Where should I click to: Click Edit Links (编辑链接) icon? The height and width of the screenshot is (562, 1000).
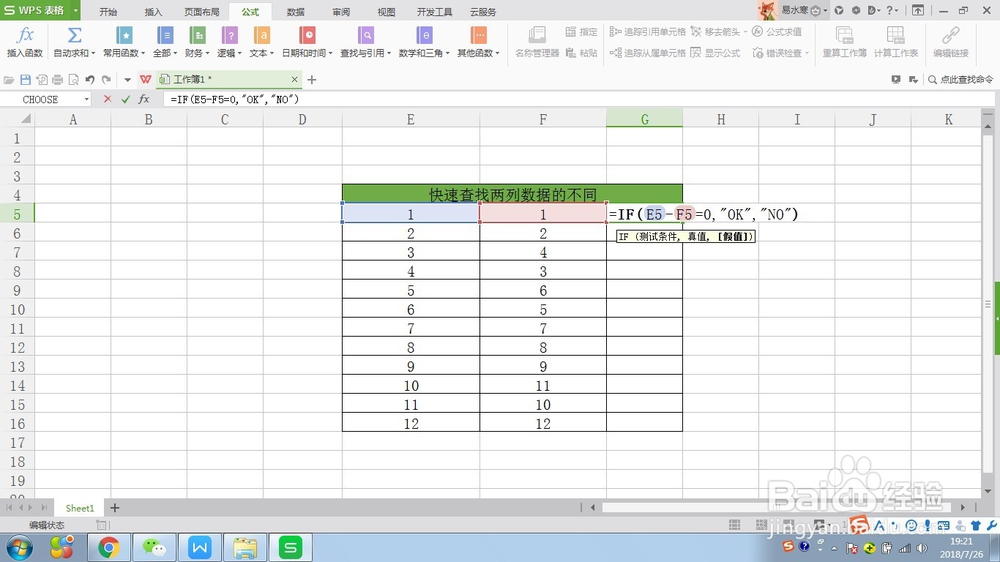click(950, 41)
